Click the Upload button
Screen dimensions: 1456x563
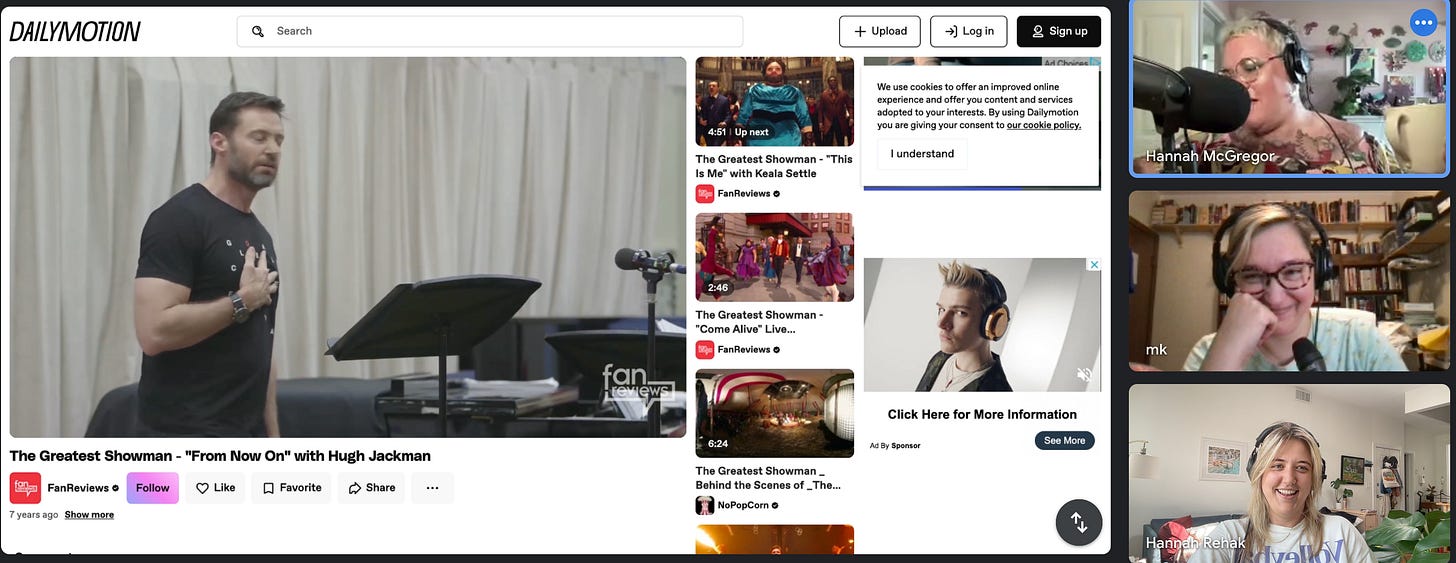click(x=880, y=31)
